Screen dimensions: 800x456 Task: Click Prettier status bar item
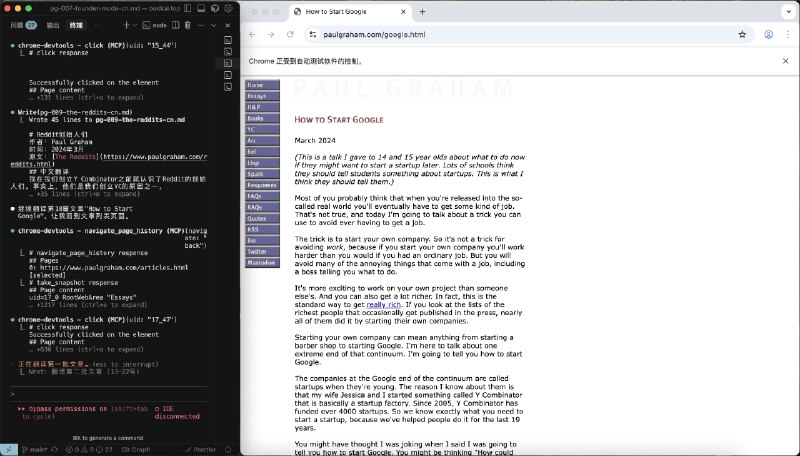201,449
